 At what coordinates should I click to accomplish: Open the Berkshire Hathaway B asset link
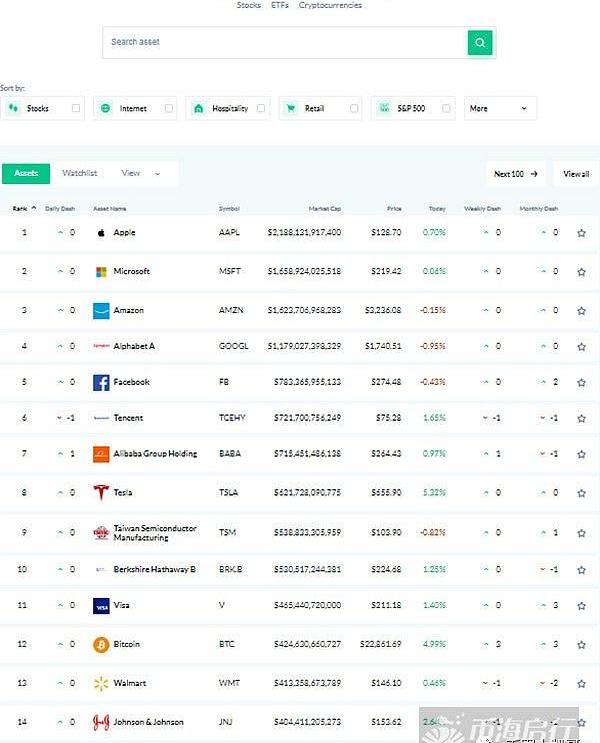pos(155,569)
